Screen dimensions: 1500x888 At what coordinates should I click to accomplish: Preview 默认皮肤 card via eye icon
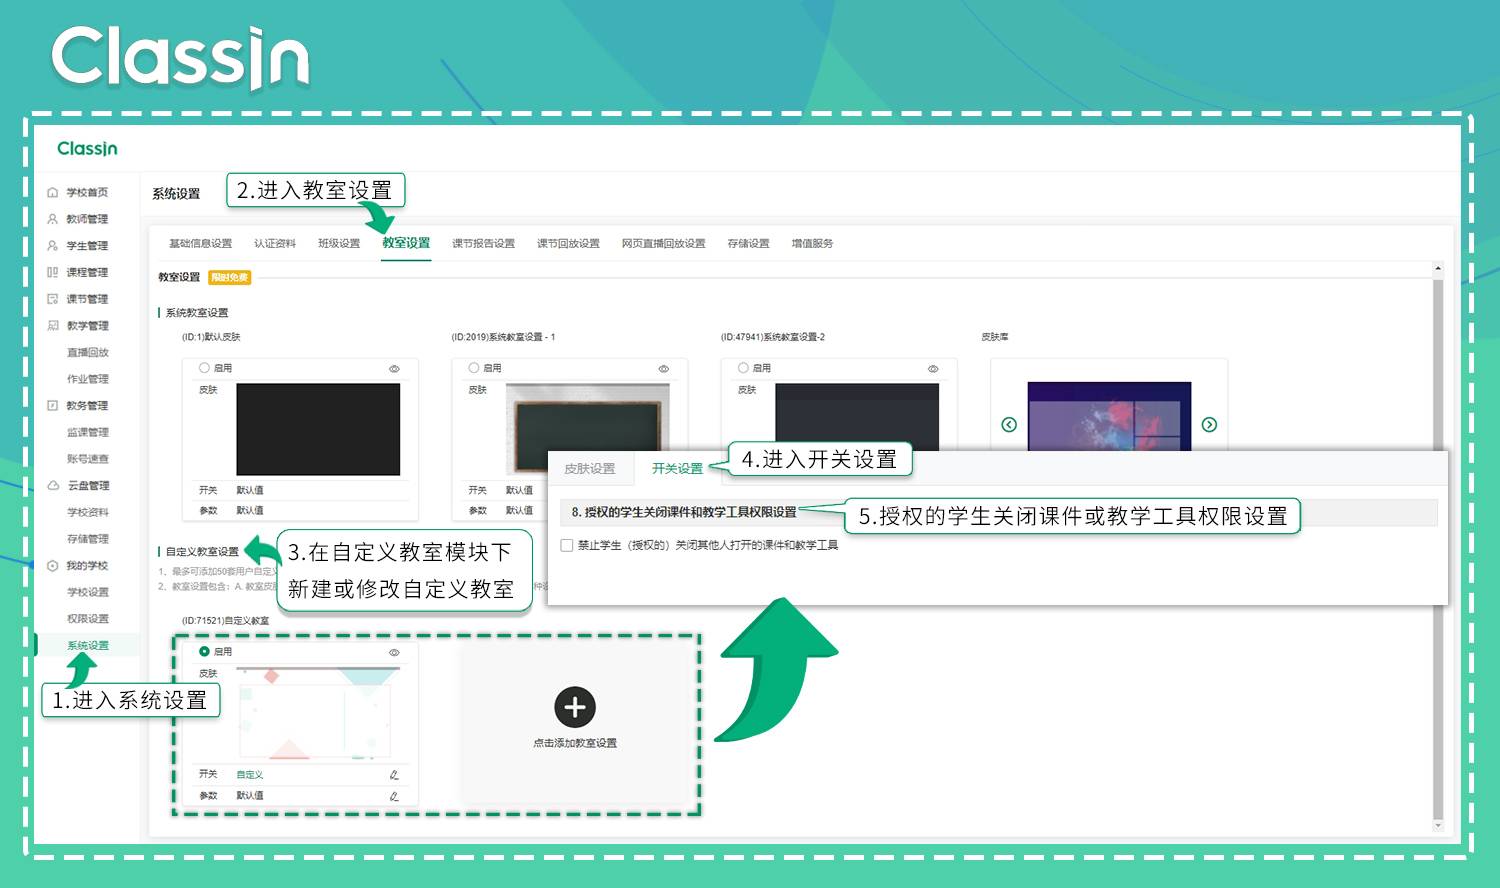click(x=394, y=369)
